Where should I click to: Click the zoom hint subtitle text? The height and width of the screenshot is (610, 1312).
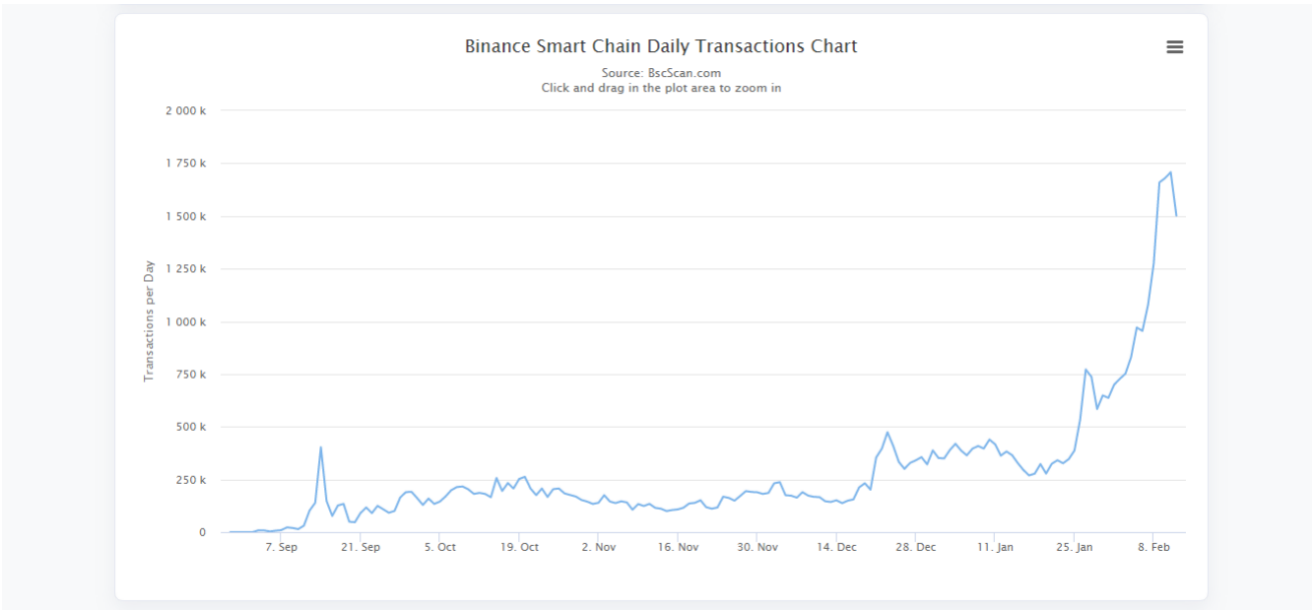pyautogui.click(x=661, y=88)
